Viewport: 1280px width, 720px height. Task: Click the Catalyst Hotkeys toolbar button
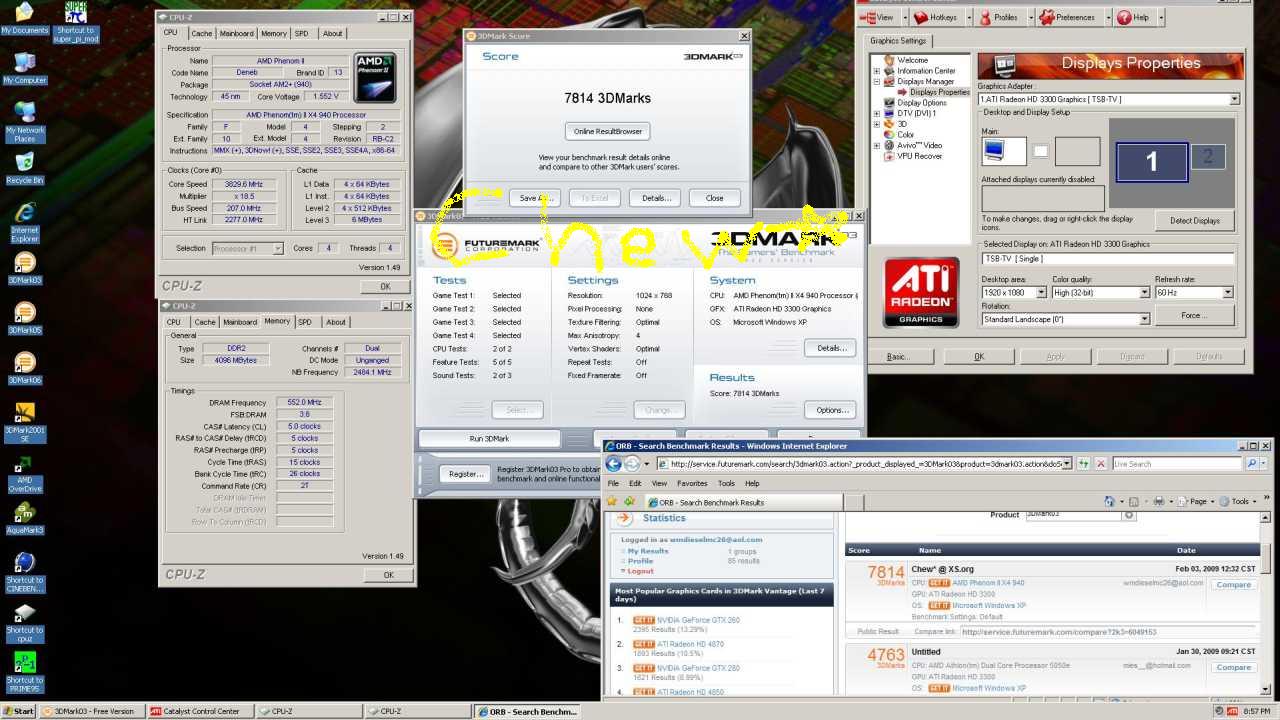pos(936,17)
